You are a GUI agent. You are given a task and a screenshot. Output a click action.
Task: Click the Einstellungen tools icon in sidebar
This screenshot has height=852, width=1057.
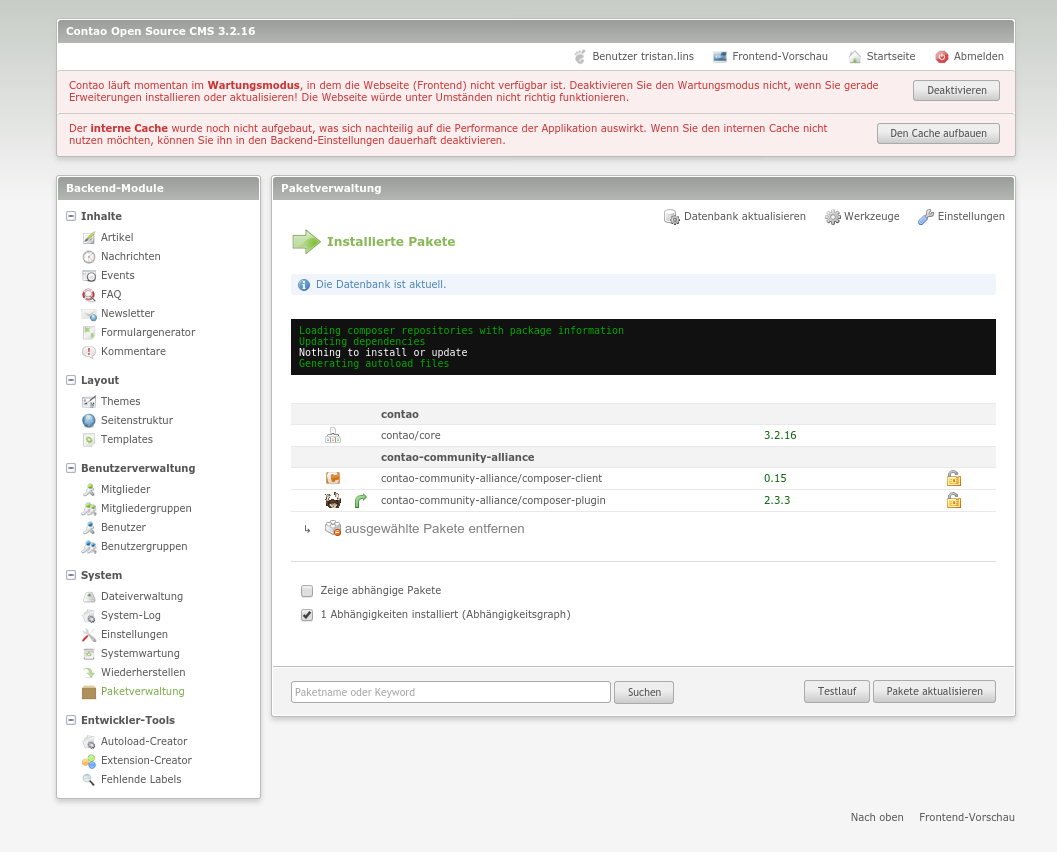coord(88,634)
